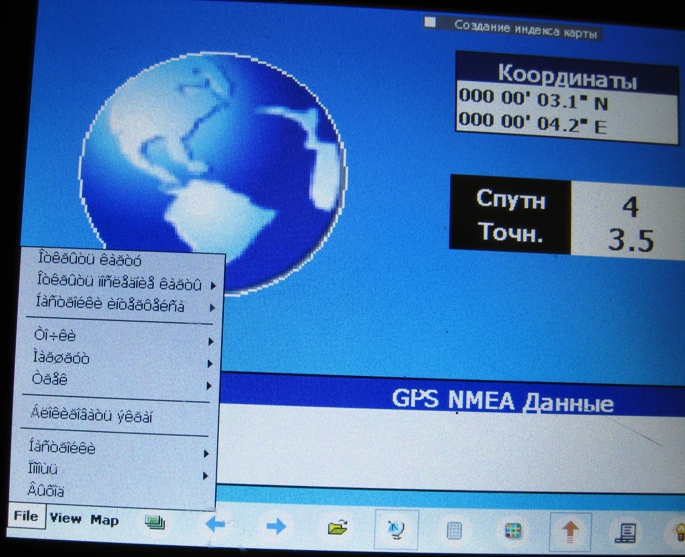Expand submenu arrow of second File menu entry
685x557 pixels.
(213, 285)
